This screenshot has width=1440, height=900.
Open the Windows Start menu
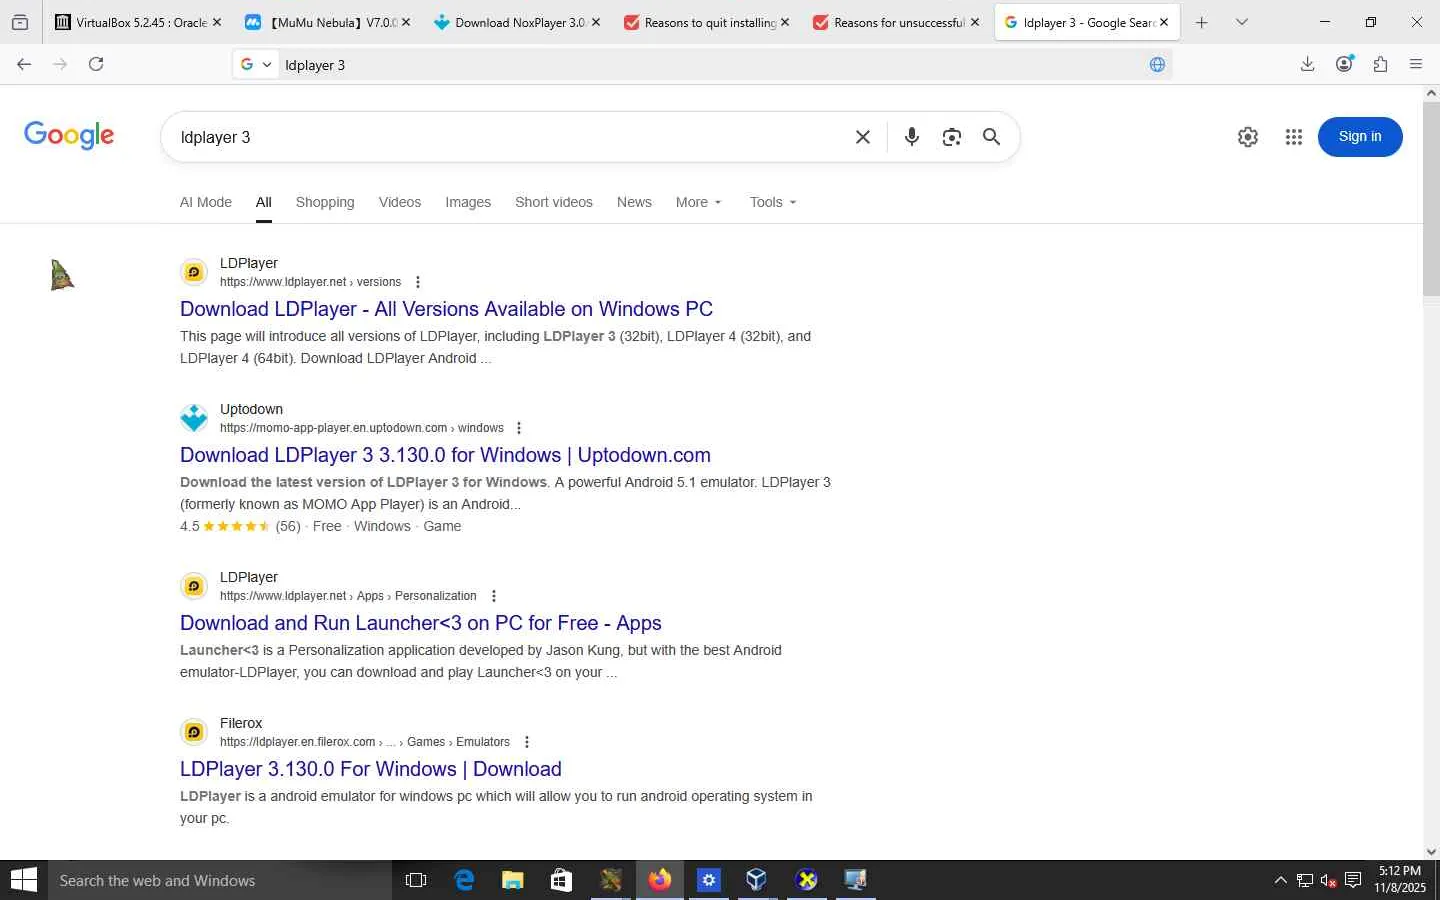tap(24, 880)
